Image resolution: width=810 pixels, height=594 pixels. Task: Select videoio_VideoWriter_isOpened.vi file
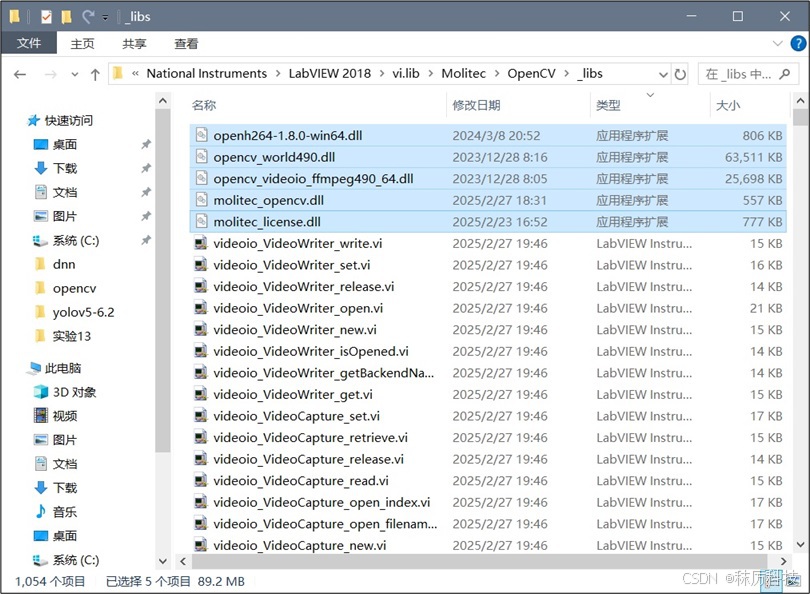coord(488,351)
